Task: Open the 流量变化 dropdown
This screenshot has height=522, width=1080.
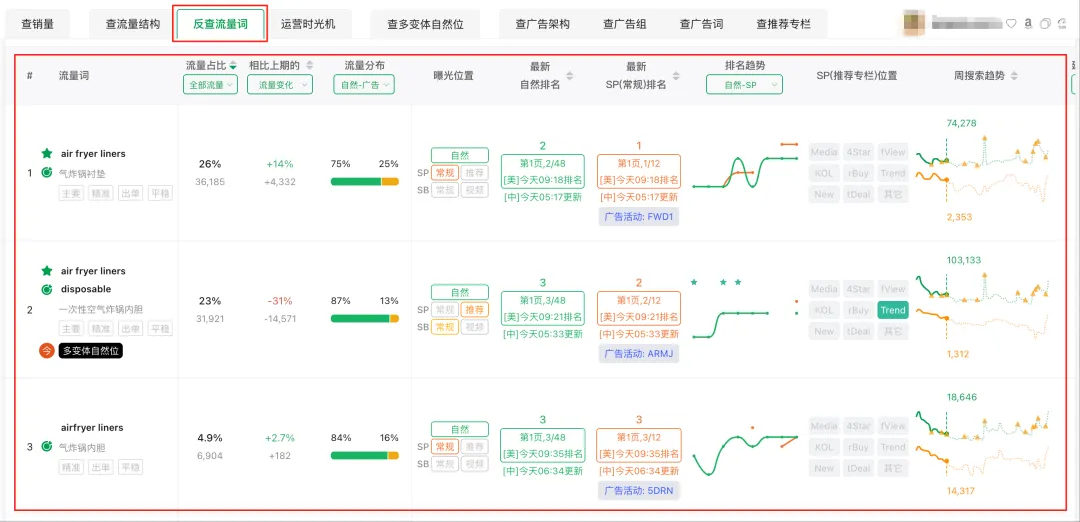Action: point(280,85)
